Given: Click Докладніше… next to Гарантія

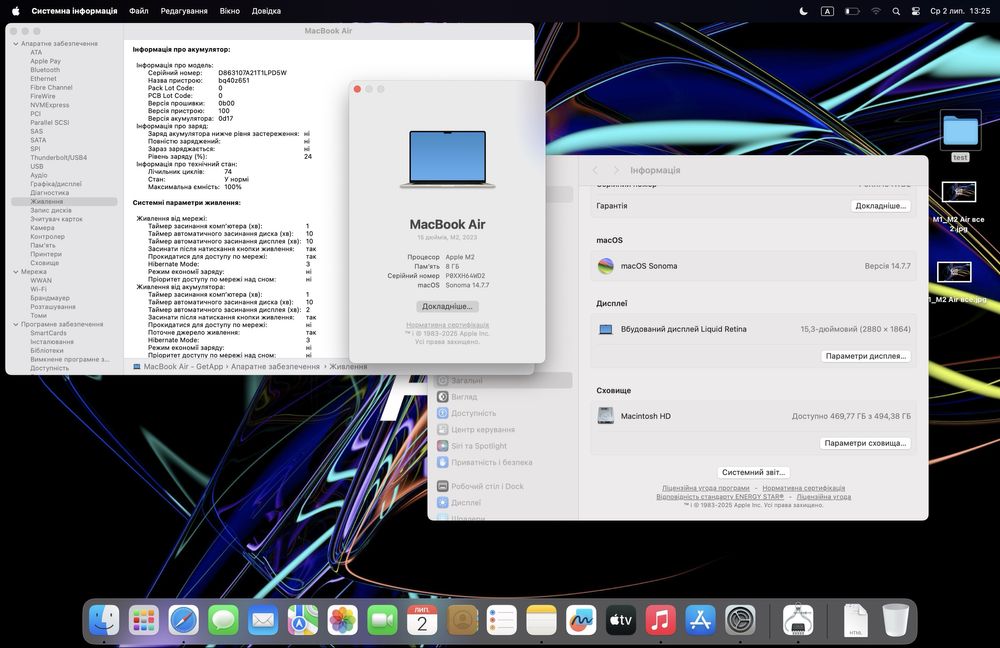Looking at the screenshot, I should pos(880,206).
